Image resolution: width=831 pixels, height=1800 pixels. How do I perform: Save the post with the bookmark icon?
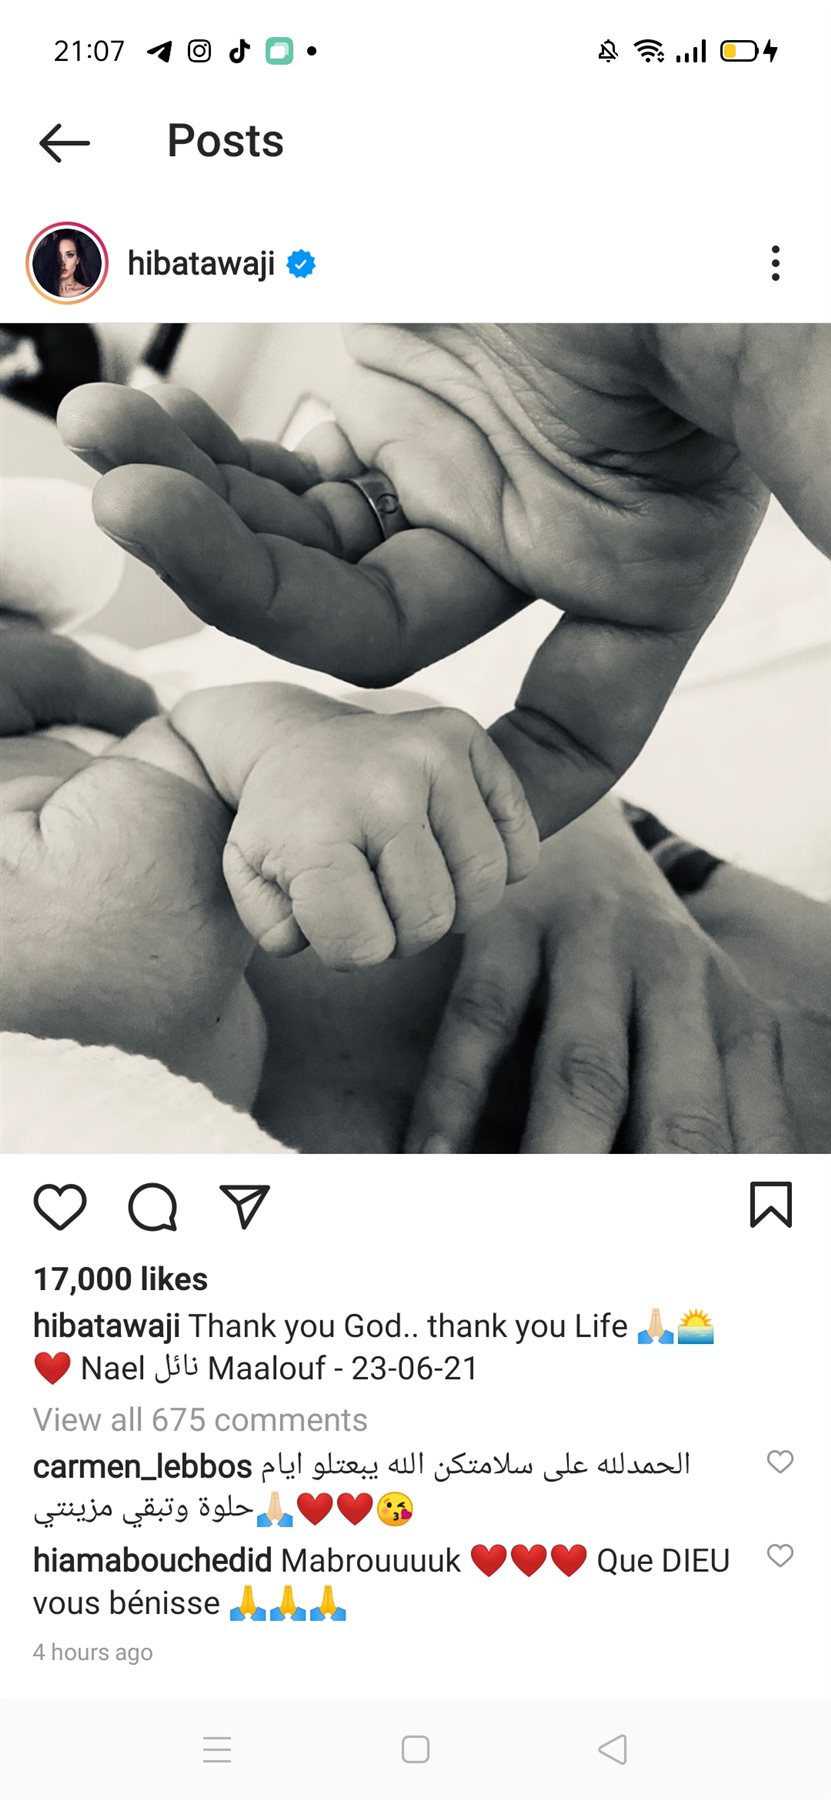tap(771, 1204)
